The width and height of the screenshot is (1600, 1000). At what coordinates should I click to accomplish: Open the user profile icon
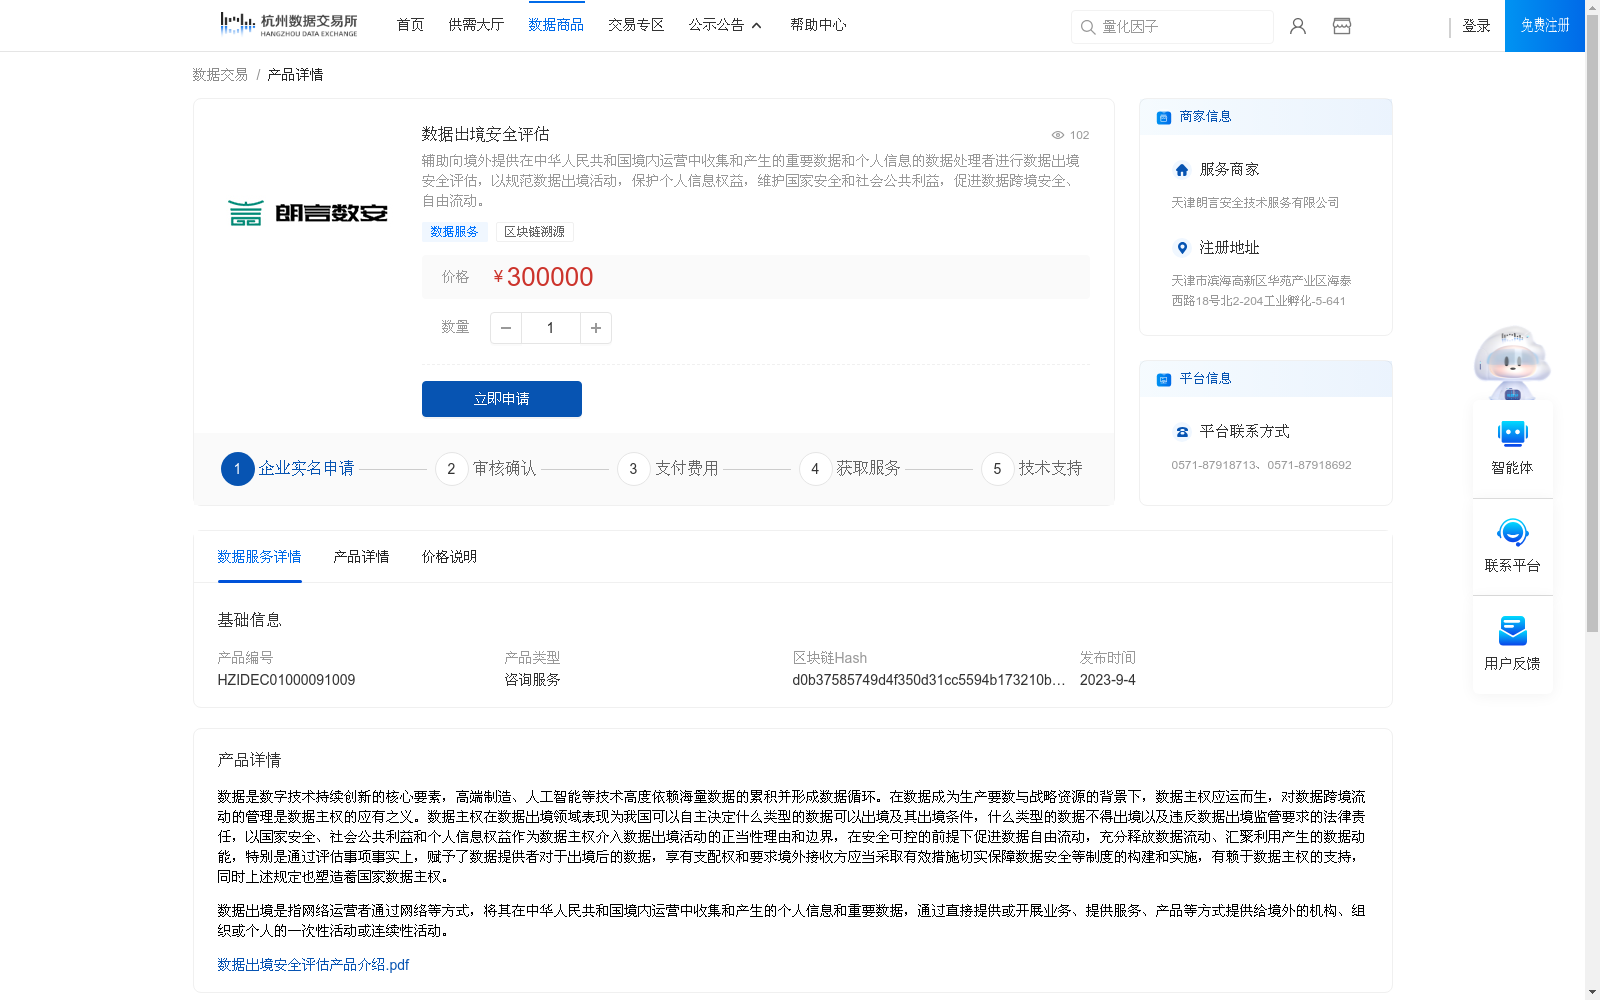click(x=1298, y=26)
